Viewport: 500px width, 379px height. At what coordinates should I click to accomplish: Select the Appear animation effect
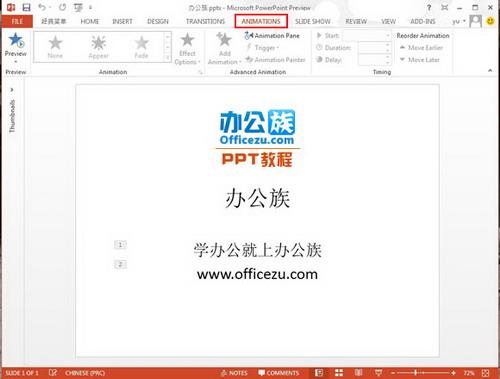pyautogui.click(x=98, y=47)
